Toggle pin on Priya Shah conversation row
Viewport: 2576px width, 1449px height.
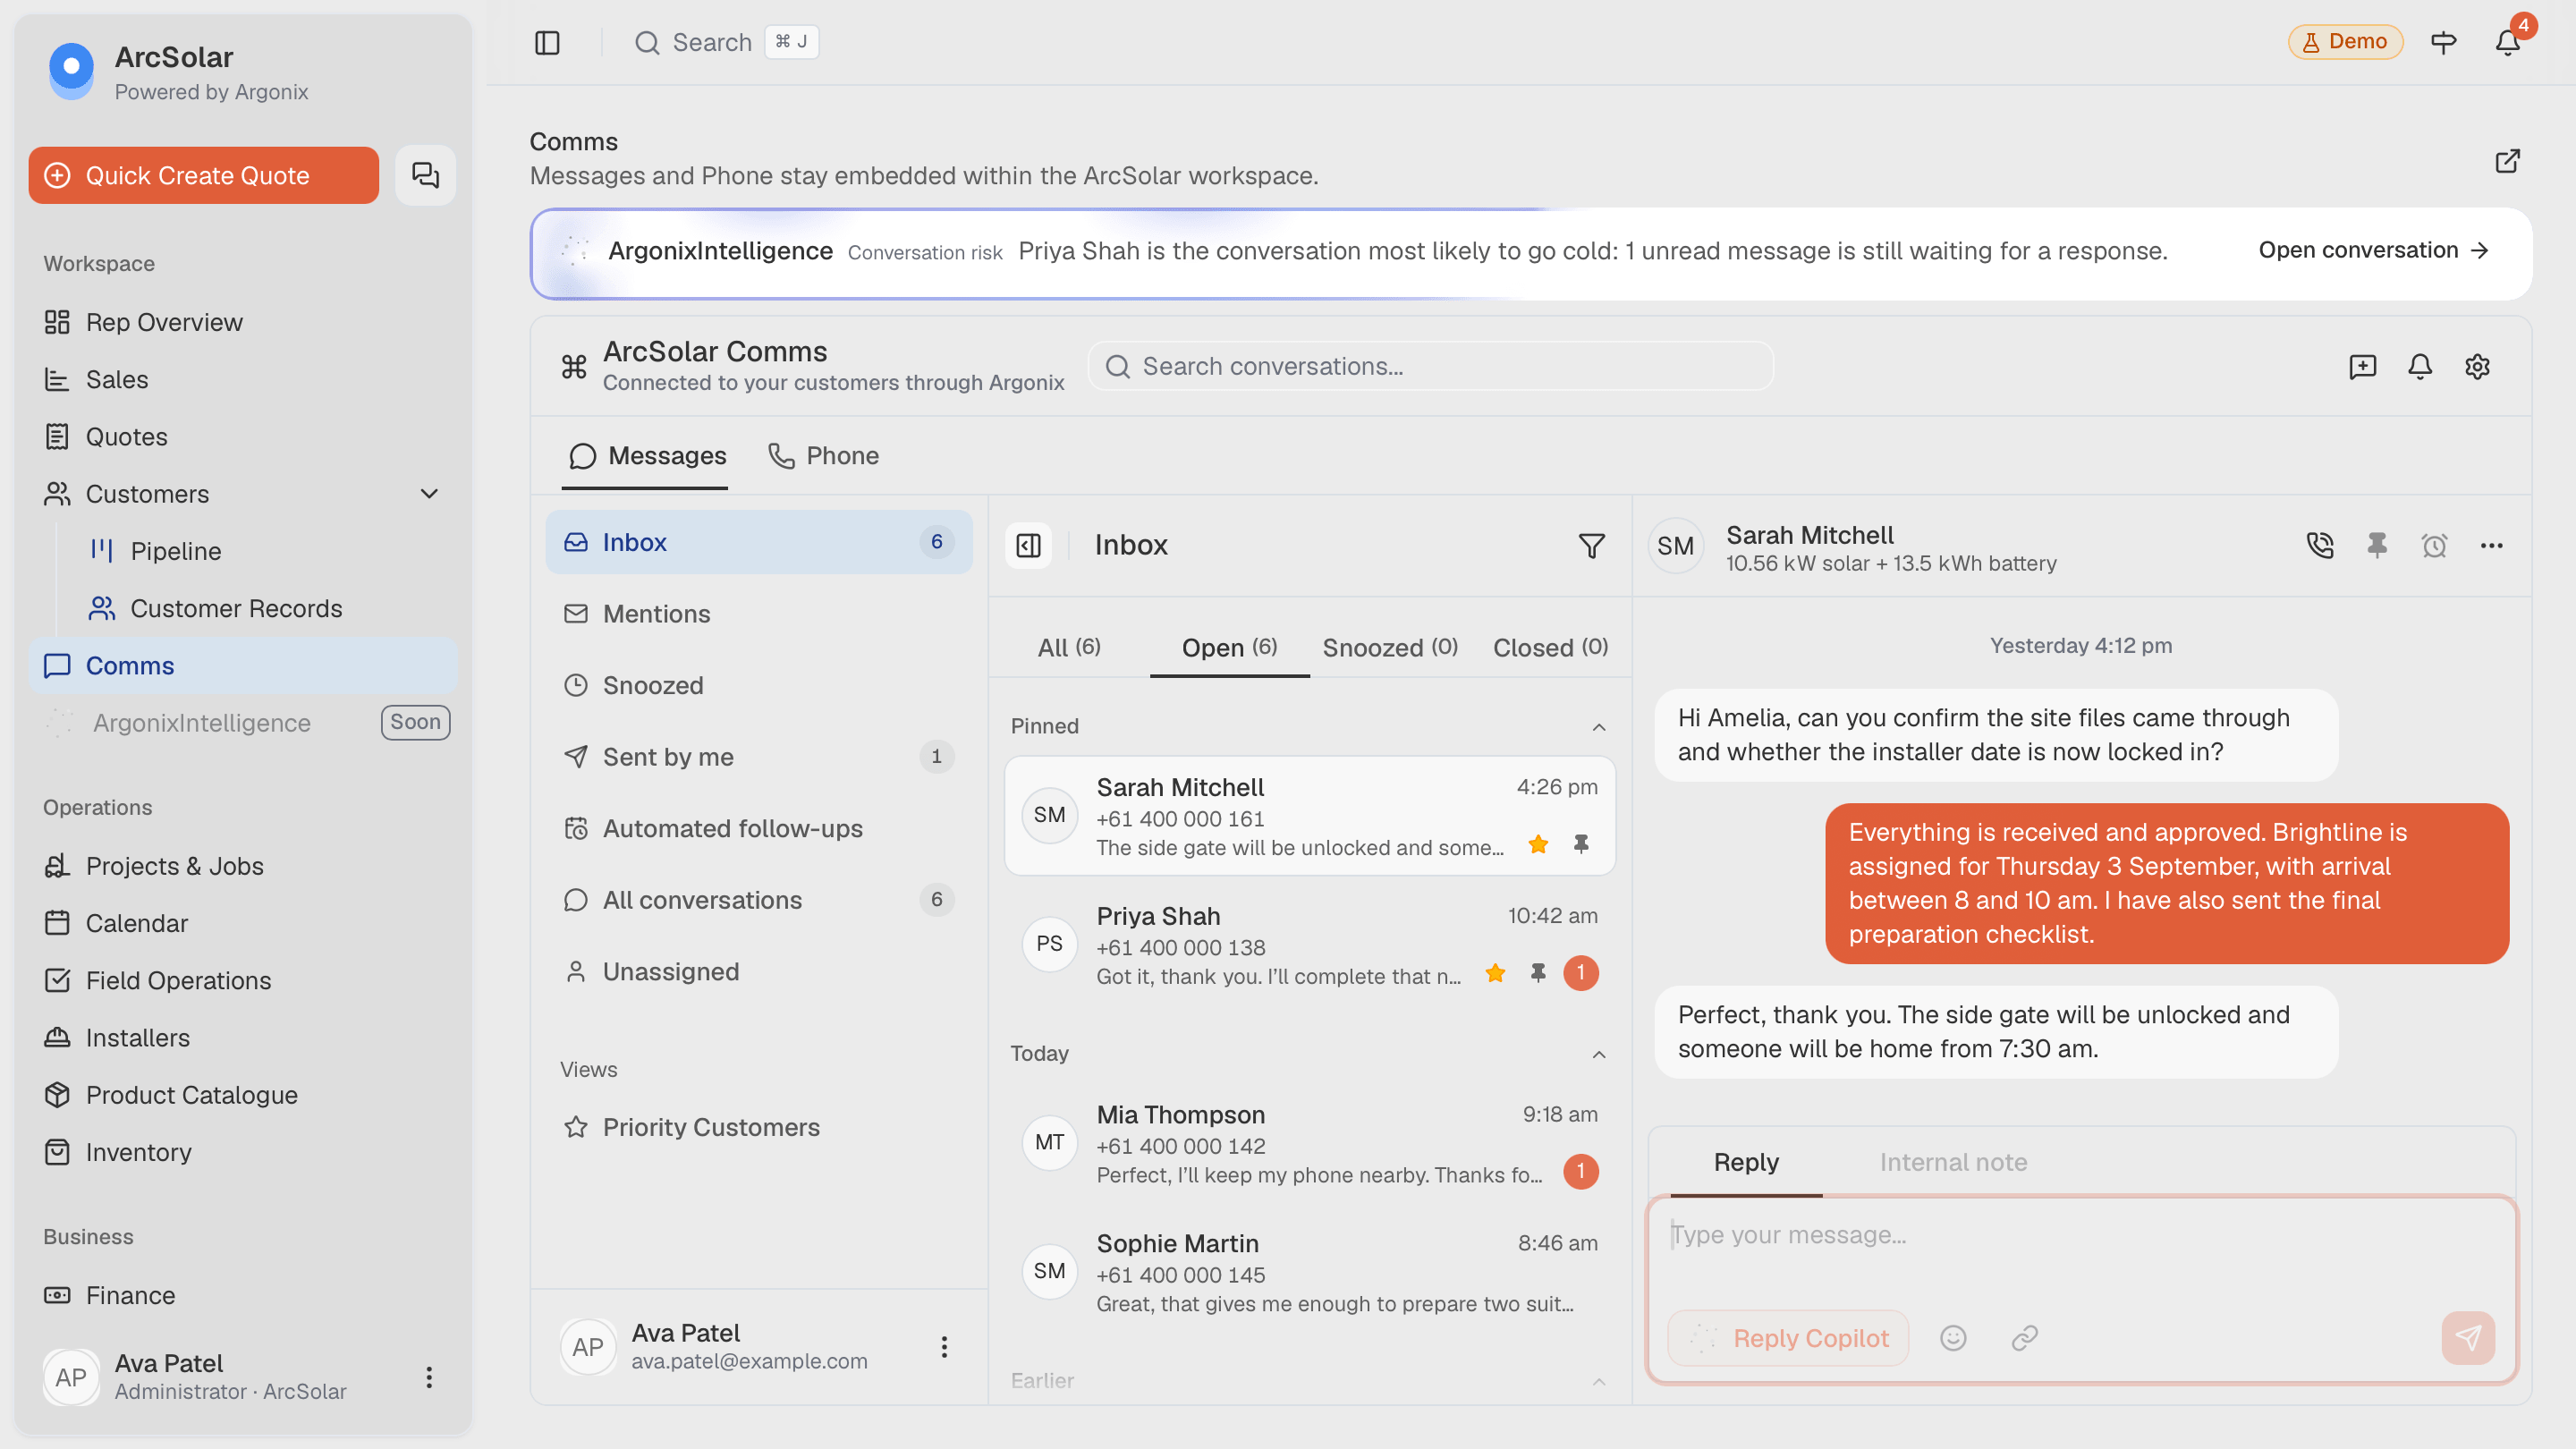[1538, 973]
